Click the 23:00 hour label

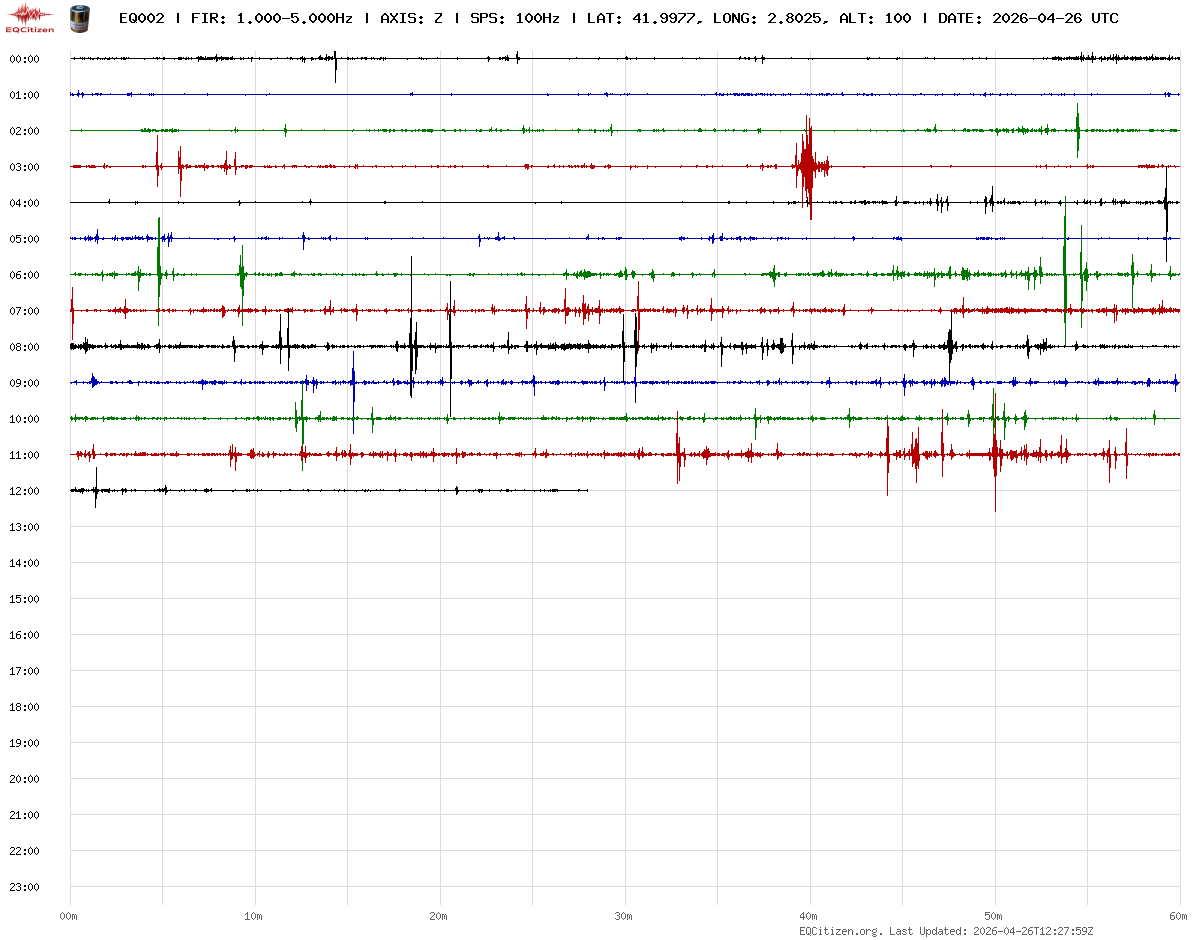coord(24,887)
